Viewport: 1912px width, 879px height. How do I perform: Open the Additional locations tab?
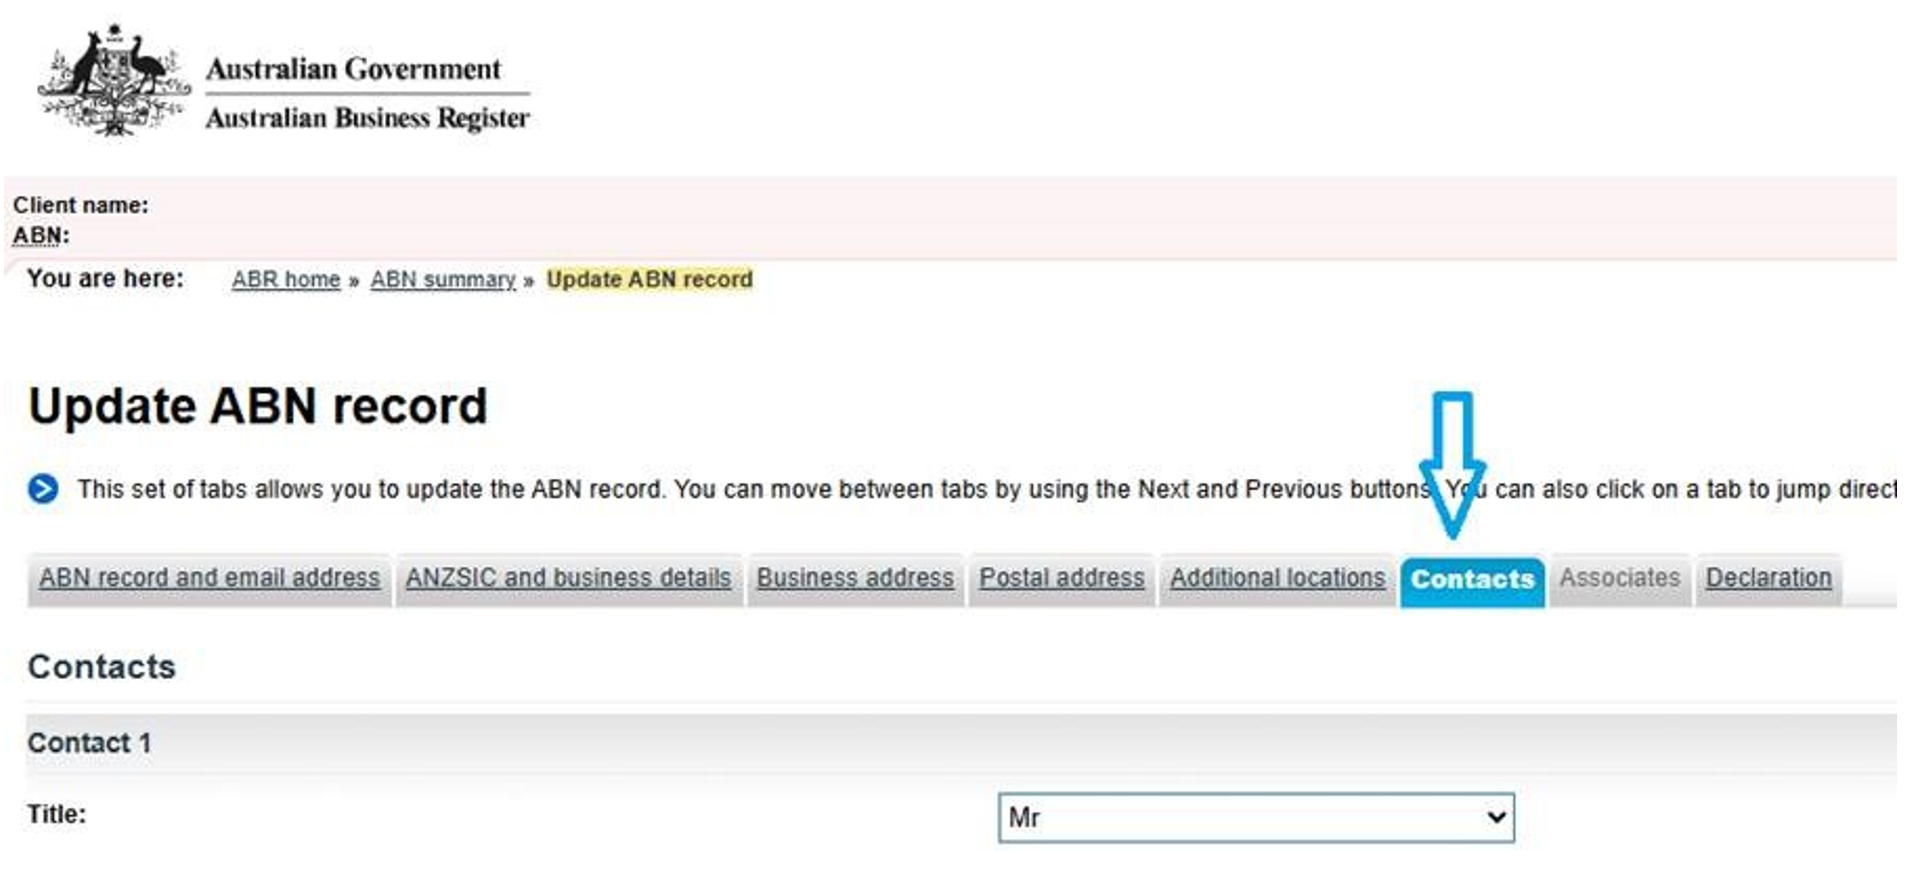point(1277,579)
